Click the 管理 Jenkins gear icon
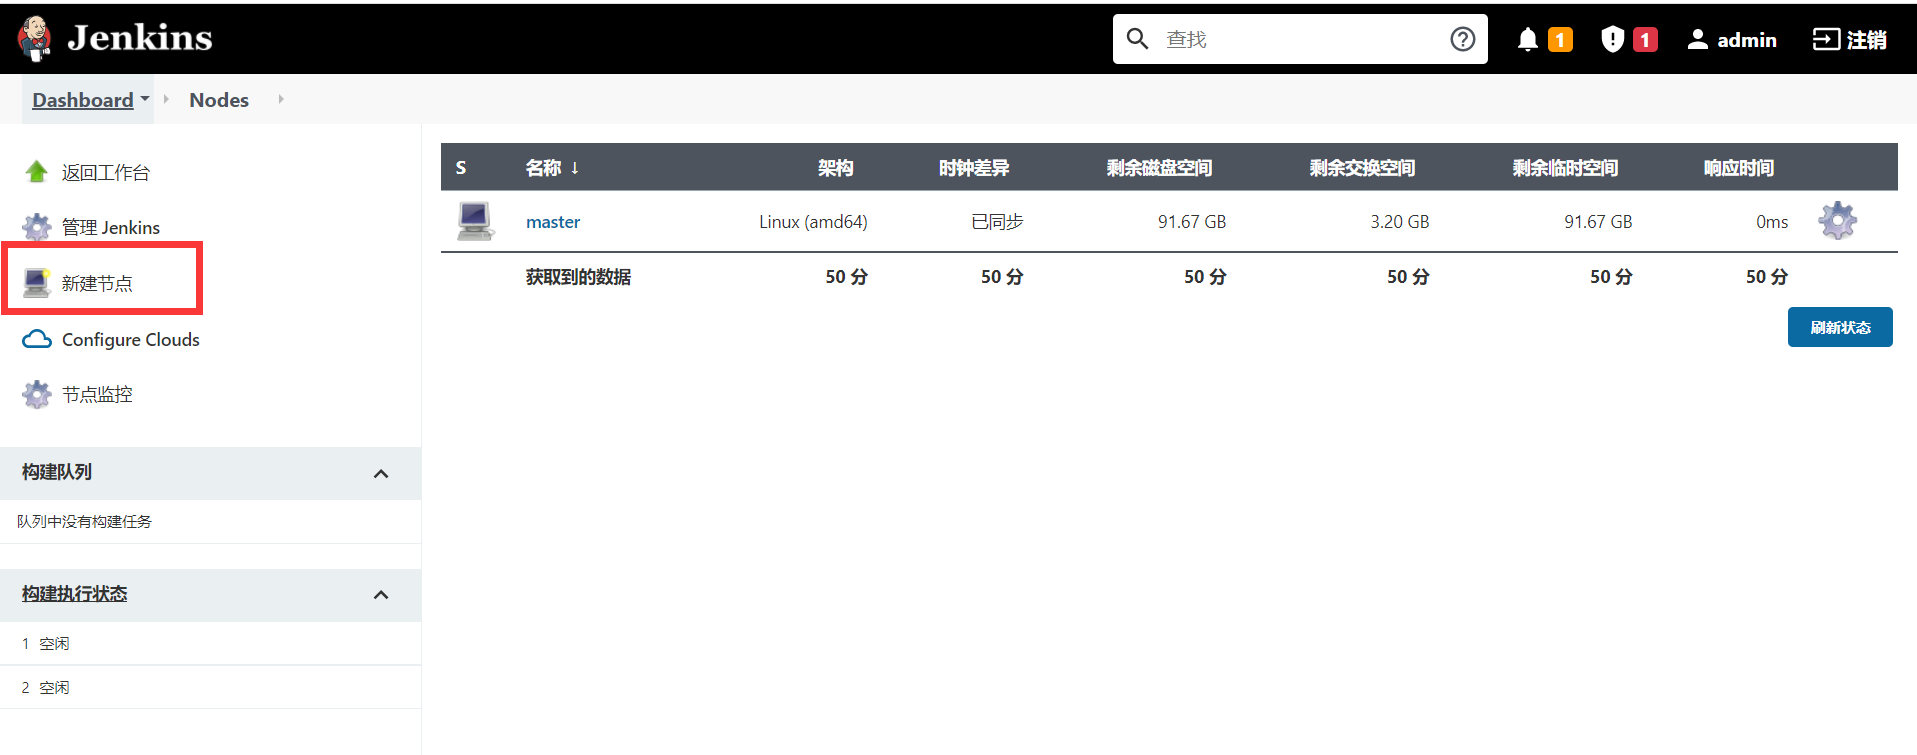The width and height of the screenshot is (1917, 755). click(x=37, y=227)
